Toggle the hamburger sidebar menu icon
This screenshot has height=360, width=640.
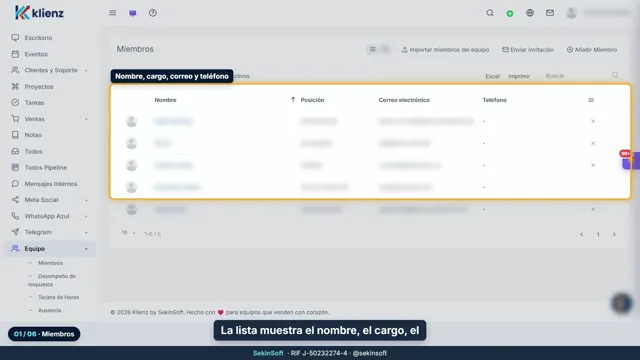click(x=113, y=13)
